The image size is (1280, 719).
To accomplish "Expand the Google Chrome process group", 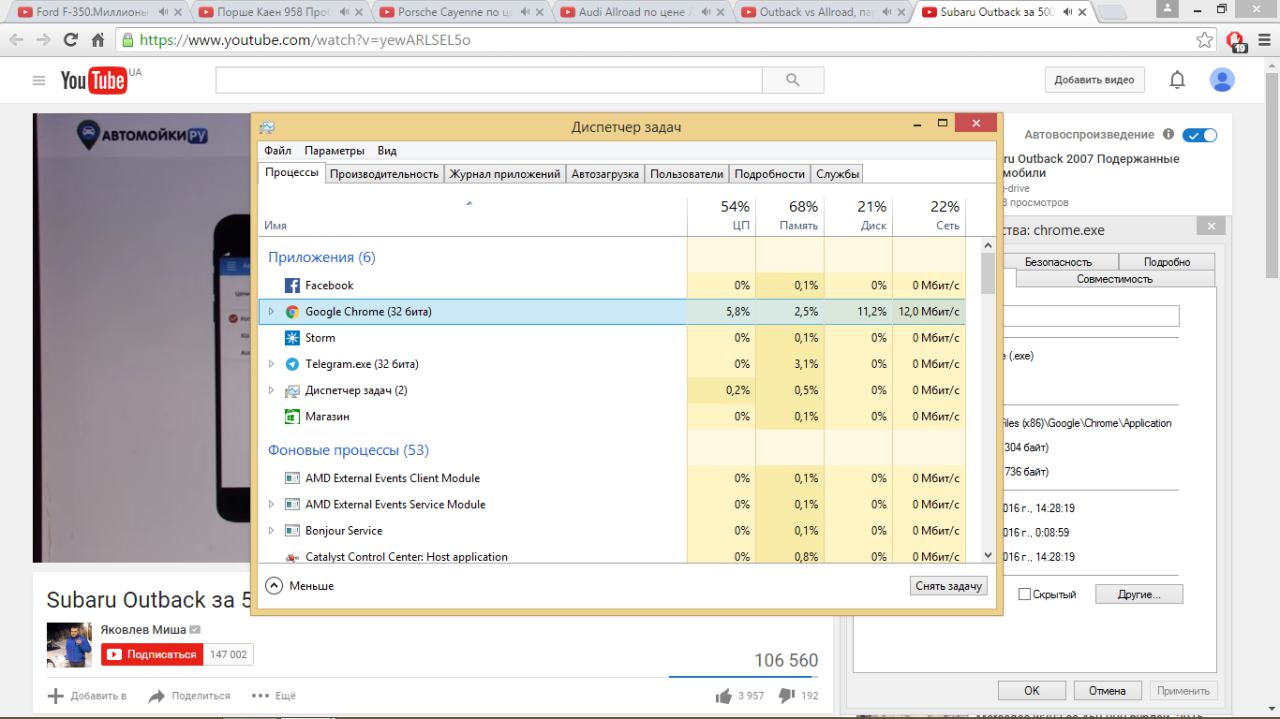I will 270,312.
